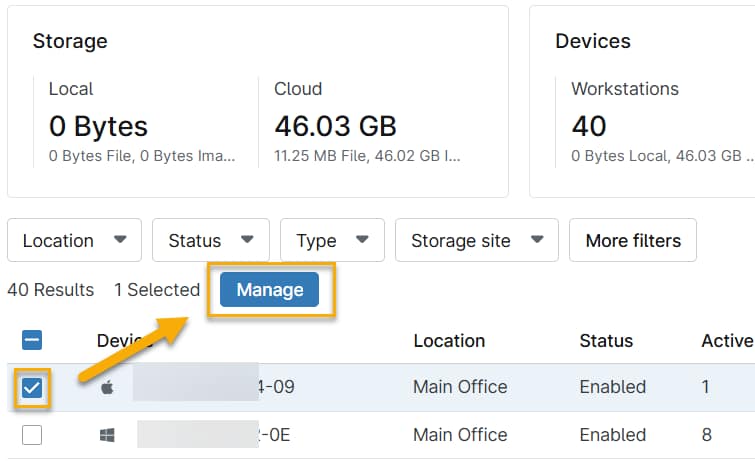Screen dimensions: 755x461
Task: Uncheck the selected Apple device checkbox
Action: [x=32, y=388]
